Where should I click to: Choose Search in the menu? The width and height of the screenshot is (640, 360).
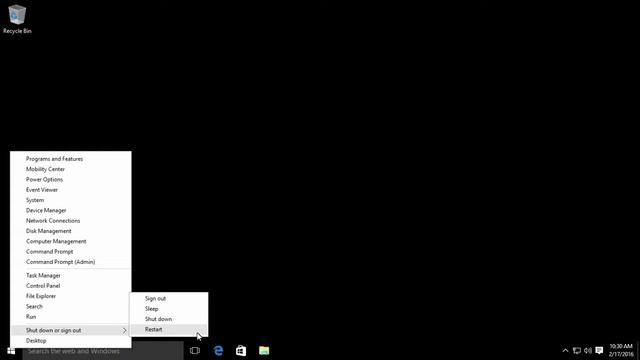pyautogui.click(x=71, y=307)
